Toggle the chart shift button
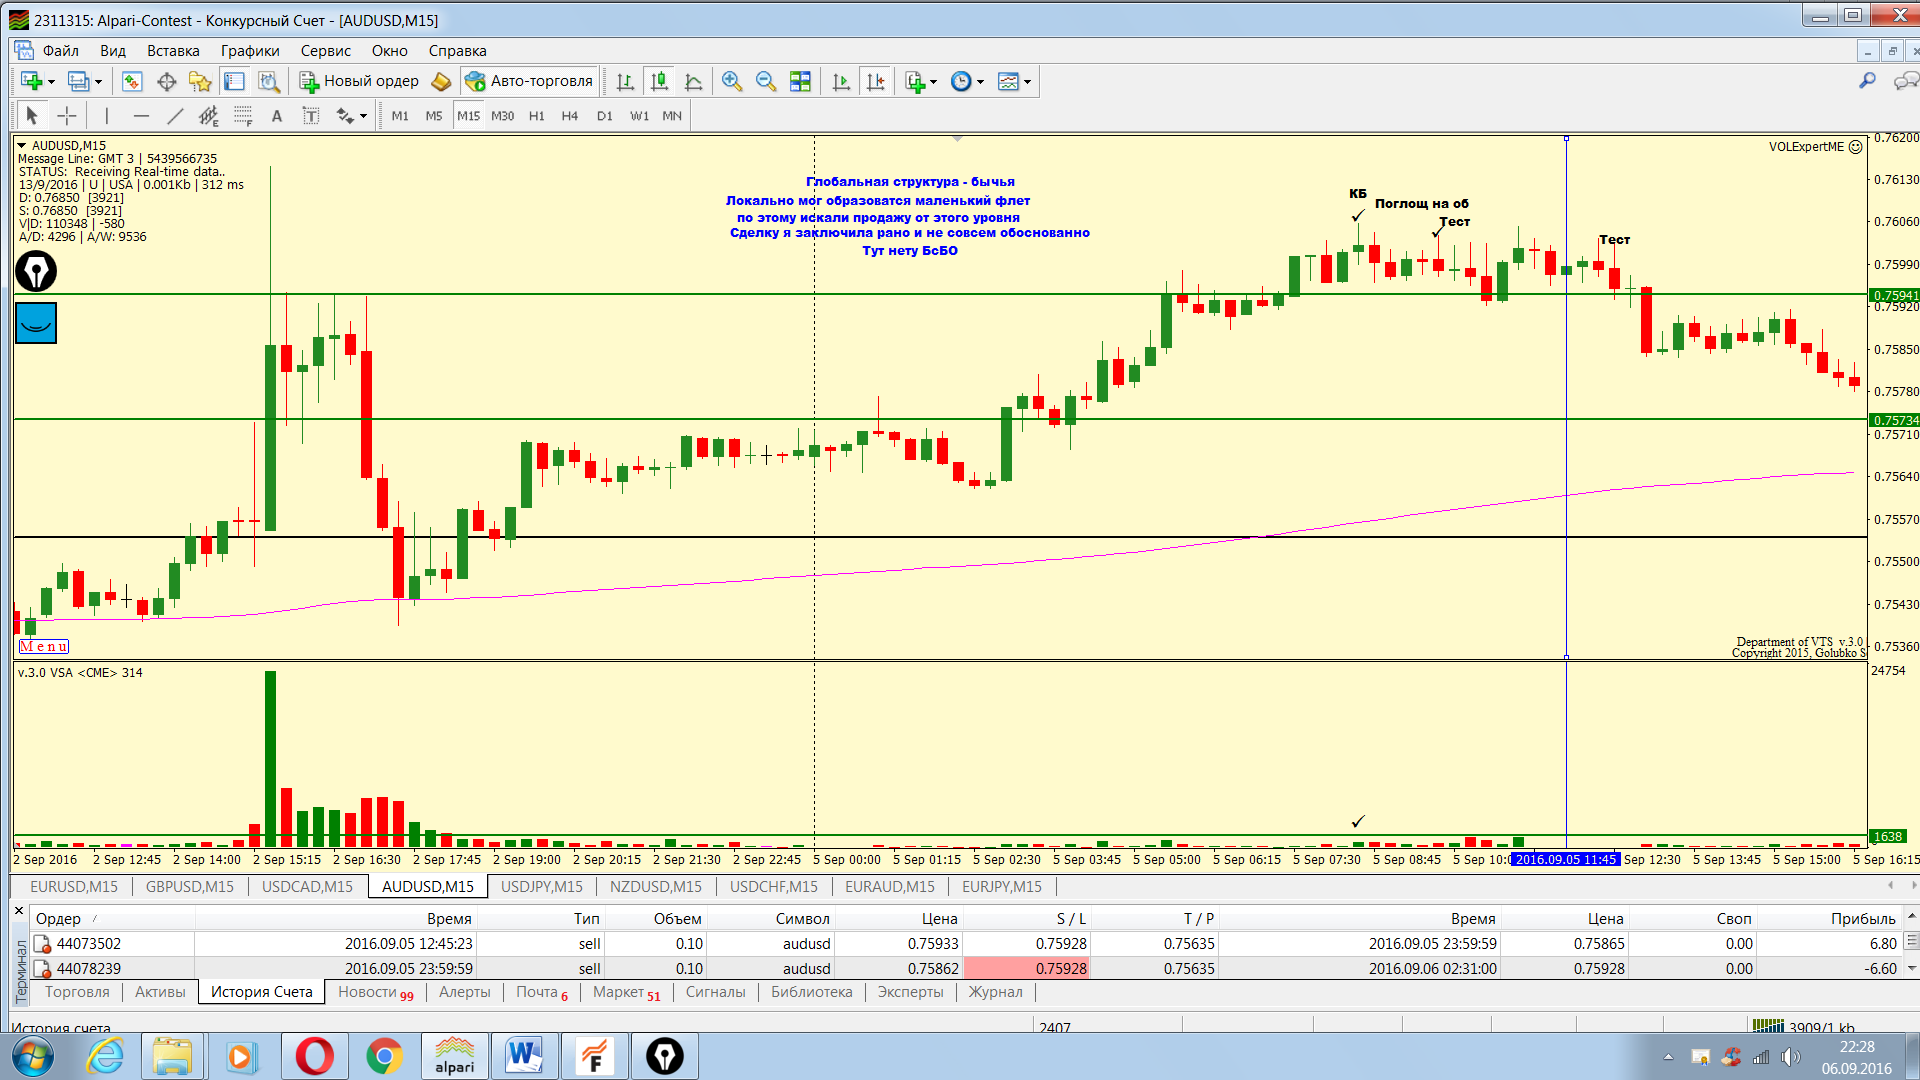Screen dimensions: 1920x1080 pos(875,82)
